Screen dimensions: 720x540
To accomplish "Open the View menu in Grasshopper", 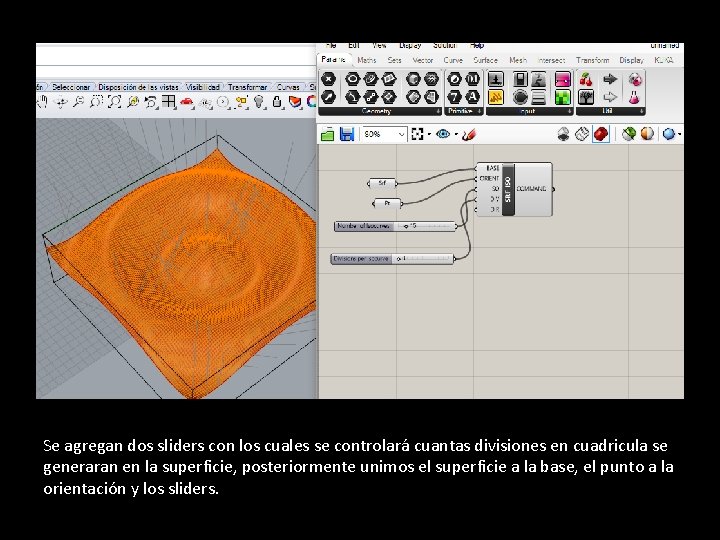I will tap(379, 45).
